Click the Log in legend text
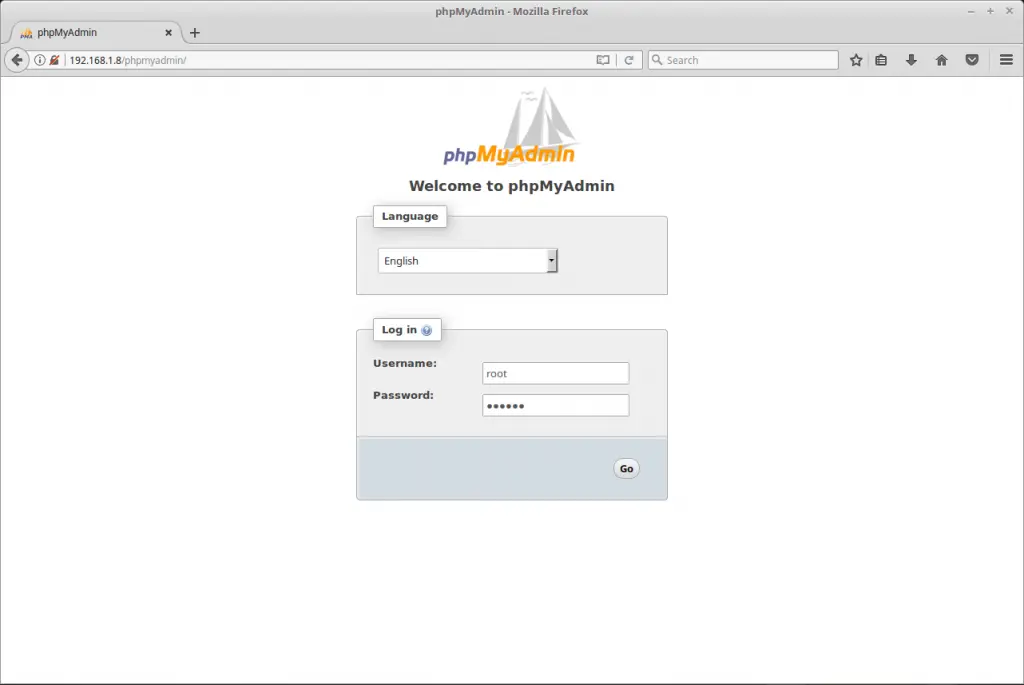Image resolution: width=1024 pixels, height=685 pixels. click(x=399, y=330)
